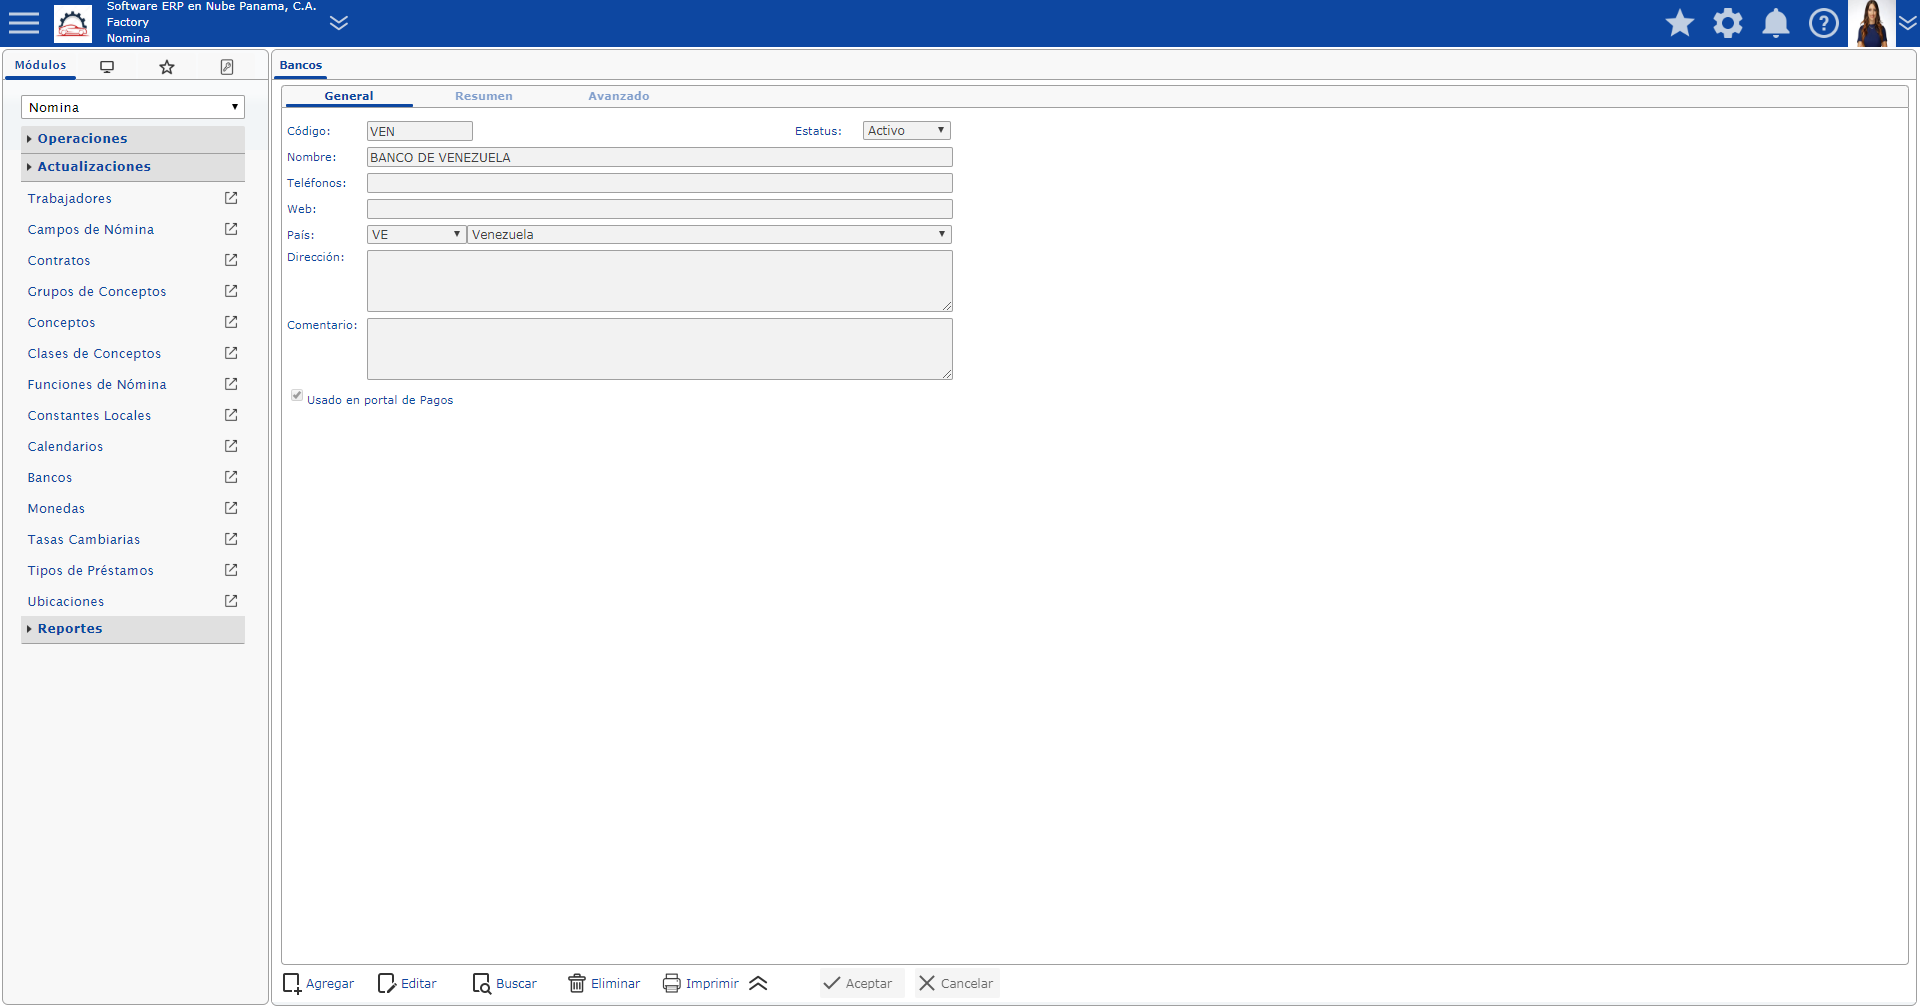Select the star favorites sidebar tab
This screenshot has height=1007, width=1920.
(167, 67)
